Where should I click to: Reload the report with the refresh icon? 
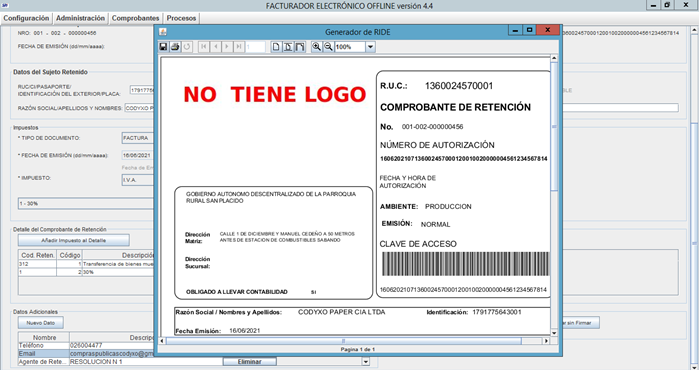tap(187, 47)
